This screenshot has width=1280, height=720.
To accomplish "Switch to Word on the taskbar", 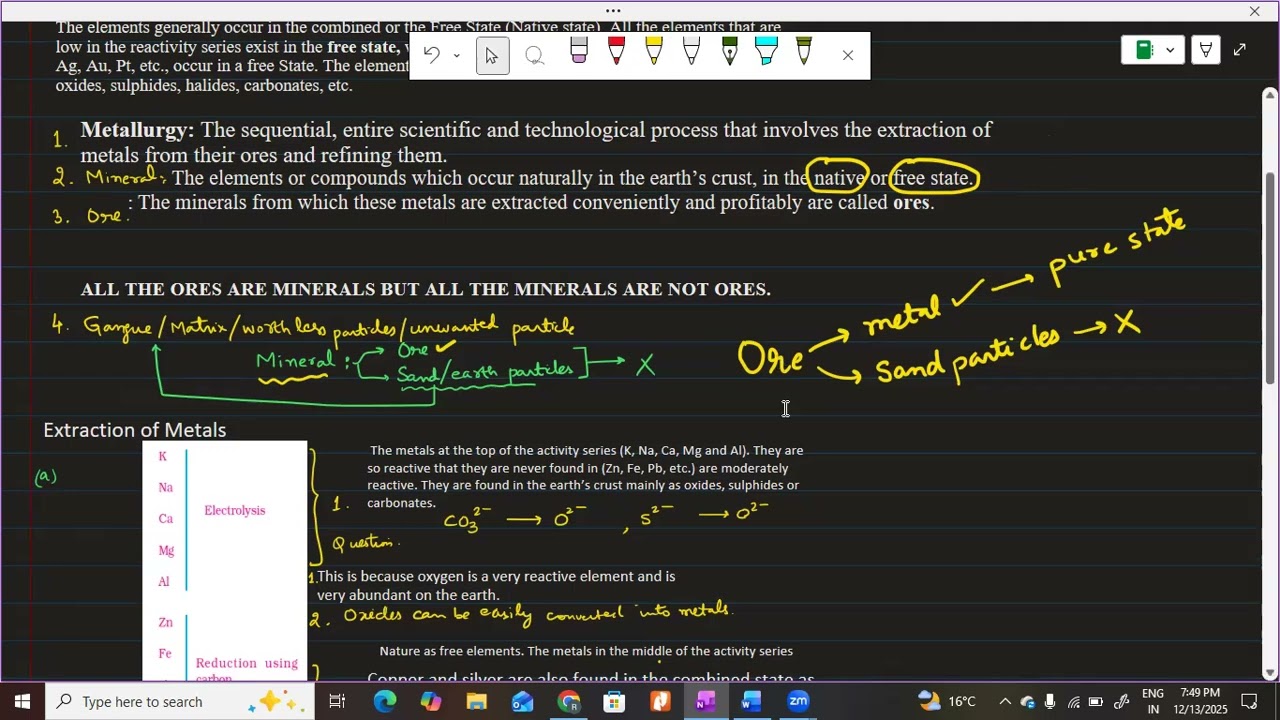I will (x=752, y=702).
